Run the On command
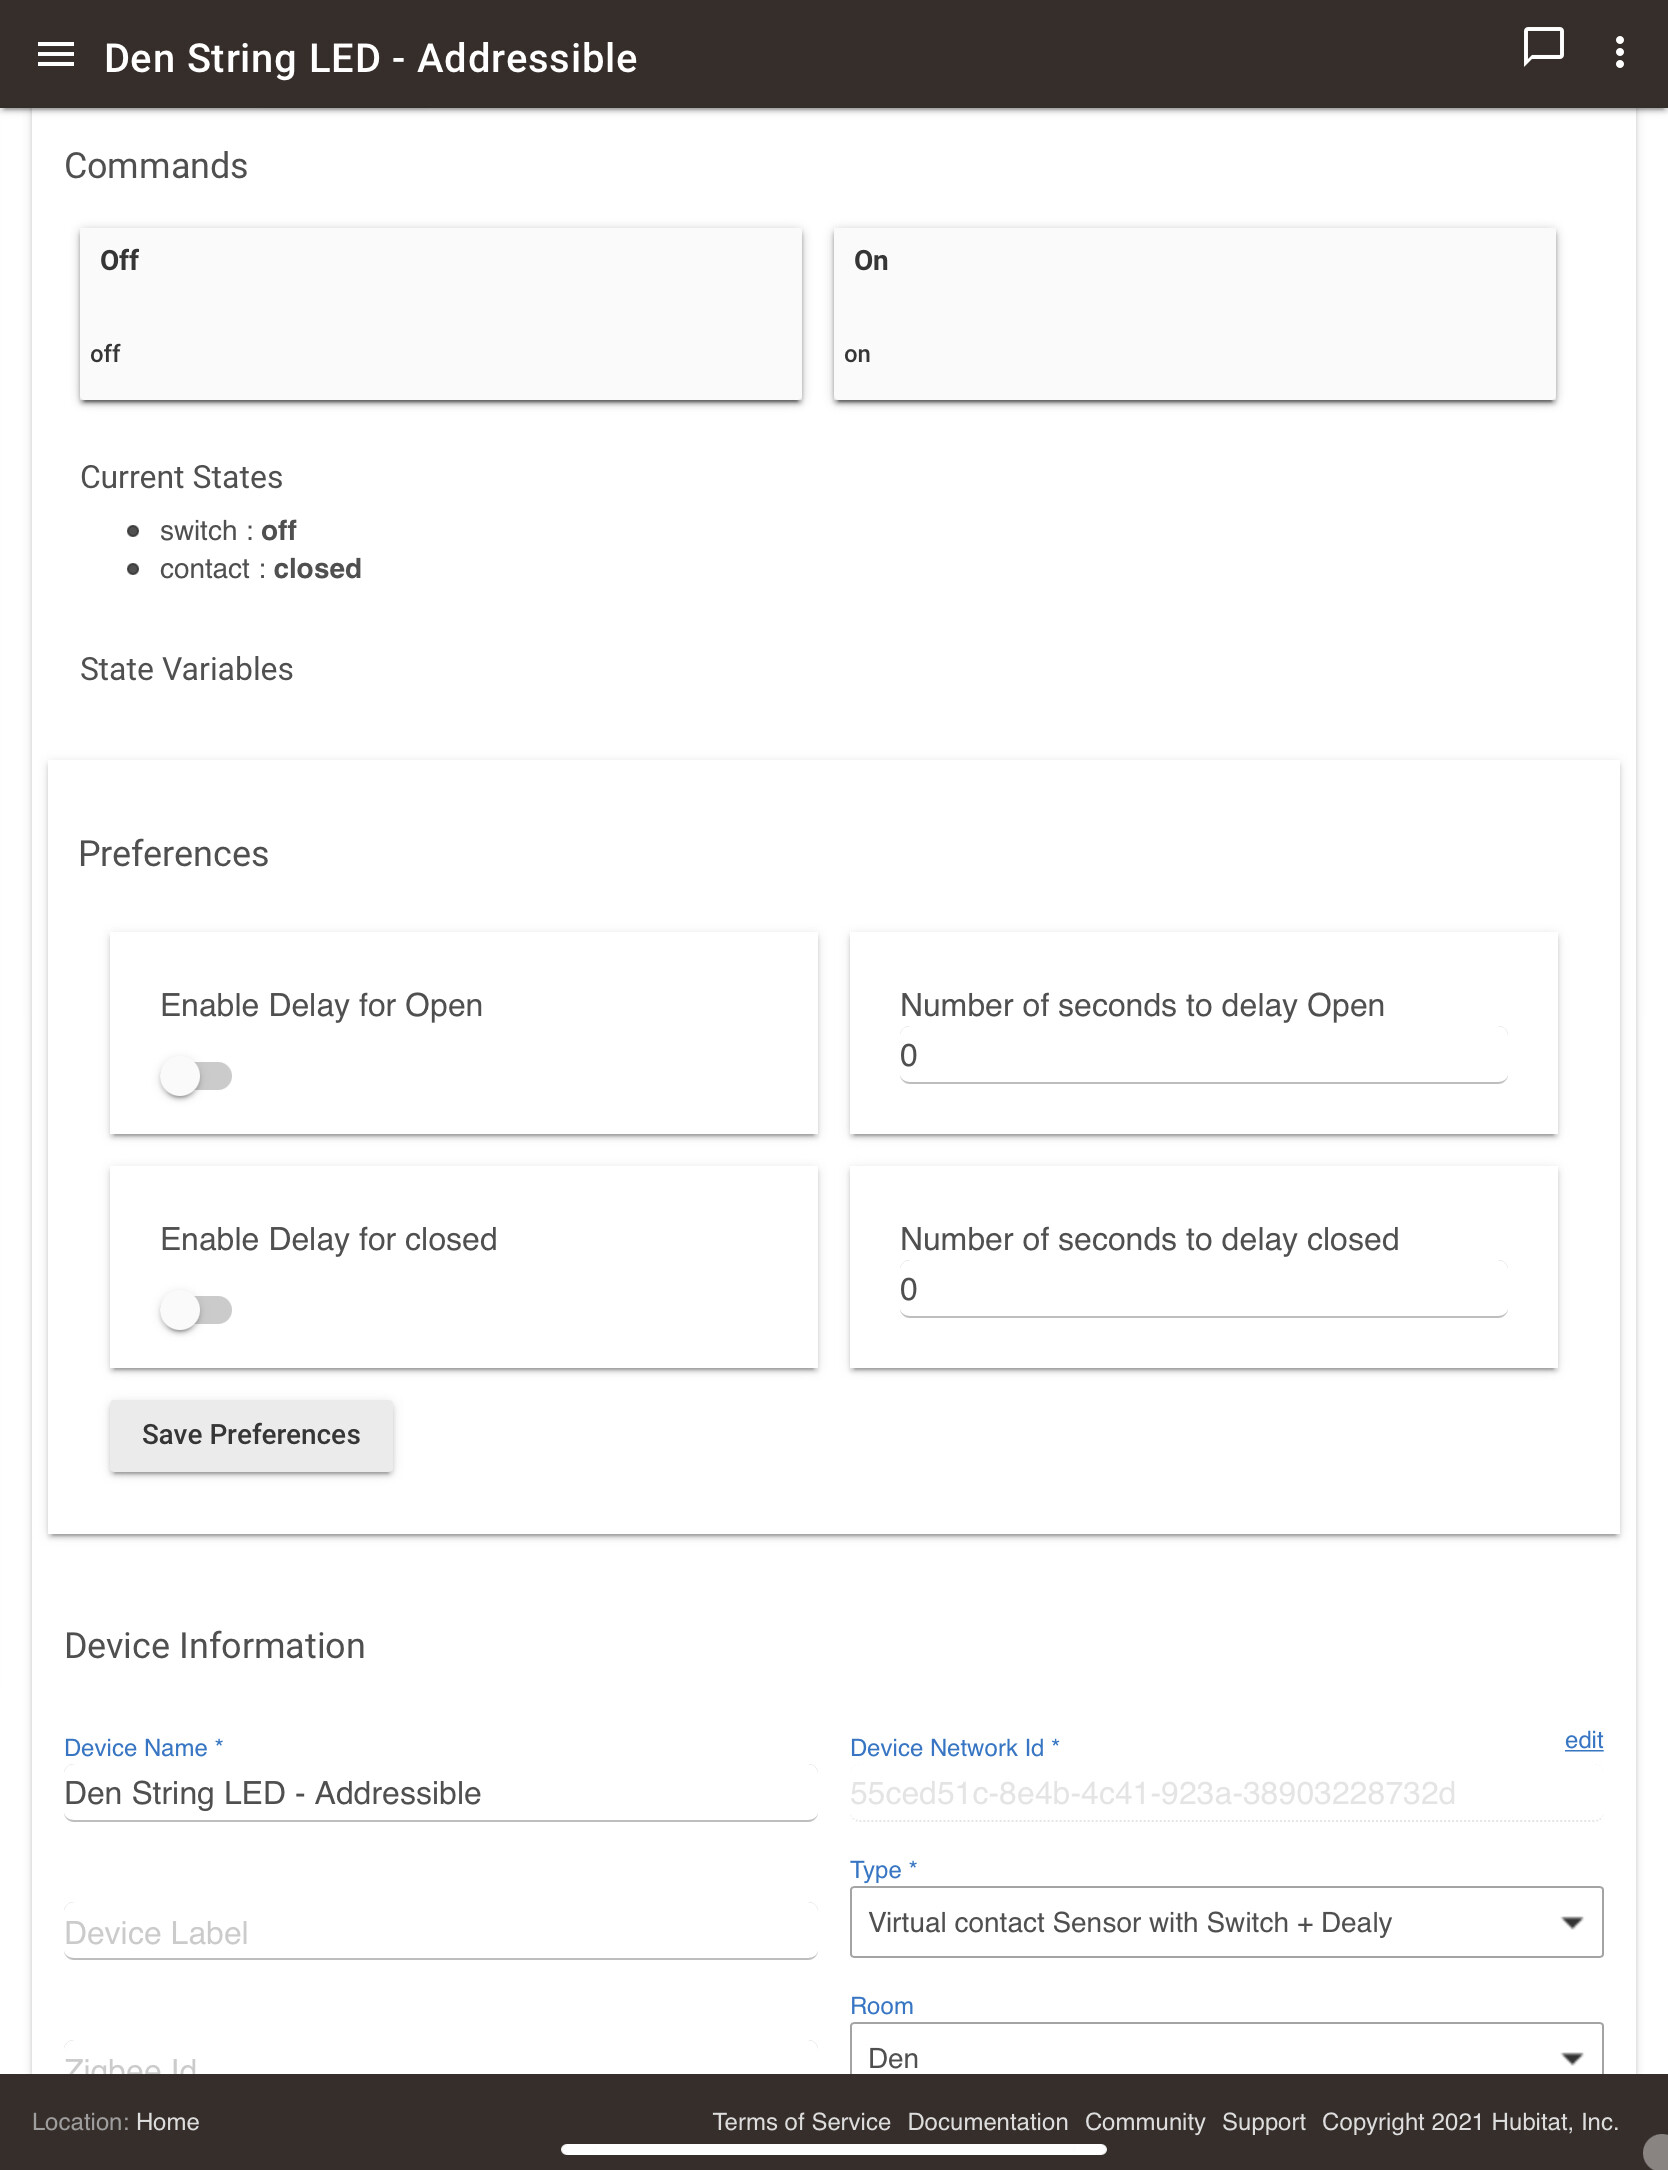This screenshot has height=2170, width=1668. tap(1194, 314)
